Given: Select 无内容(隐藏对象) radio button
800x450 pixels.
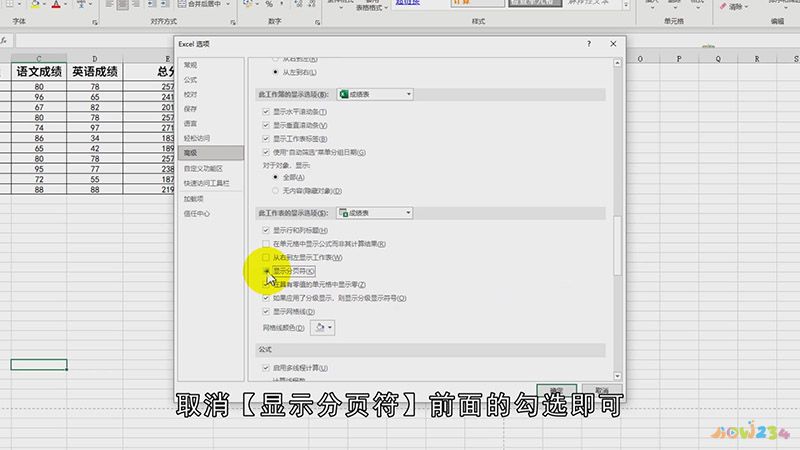Looking at the screenshot, I should click(276, 191).
